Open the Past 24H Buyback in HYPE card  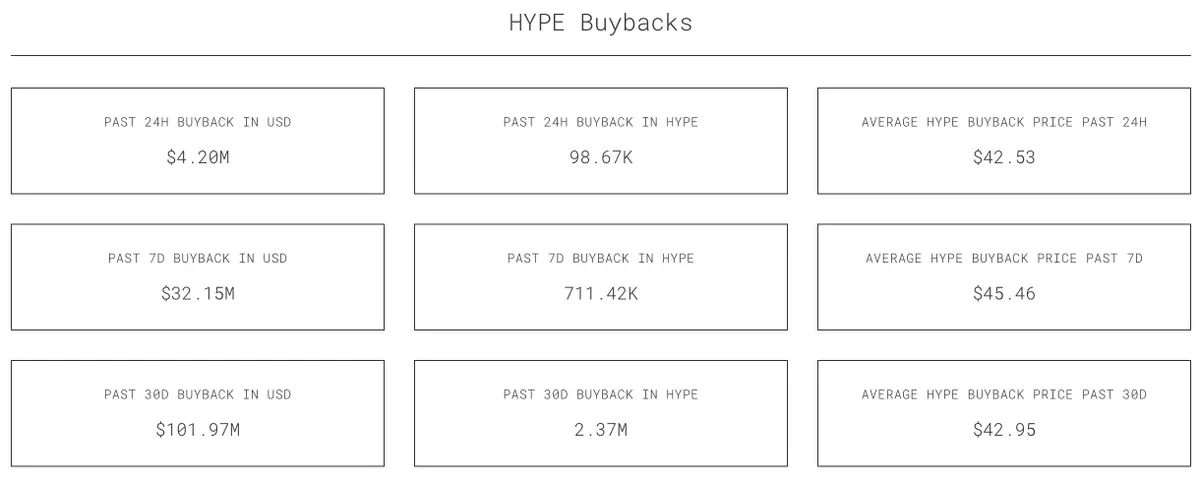tap(601, 141)
